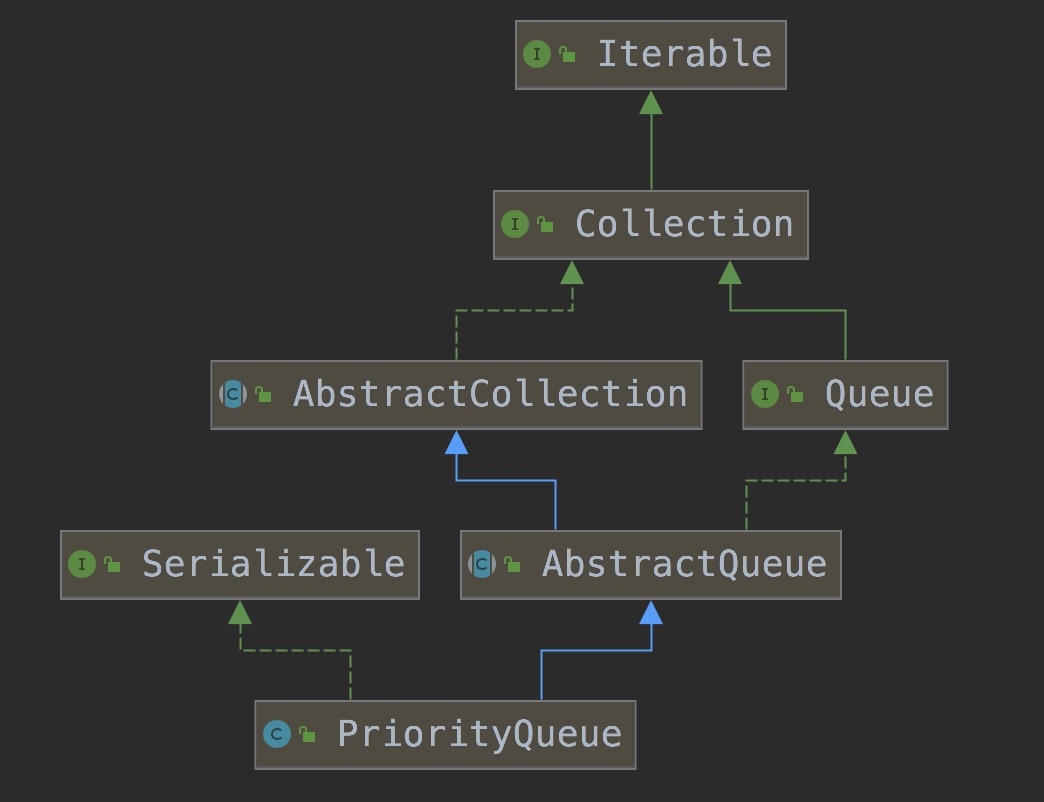Click the interface icon on Queue node
The width and height of the screenshot is (1044, 802).
coord(764,394)
